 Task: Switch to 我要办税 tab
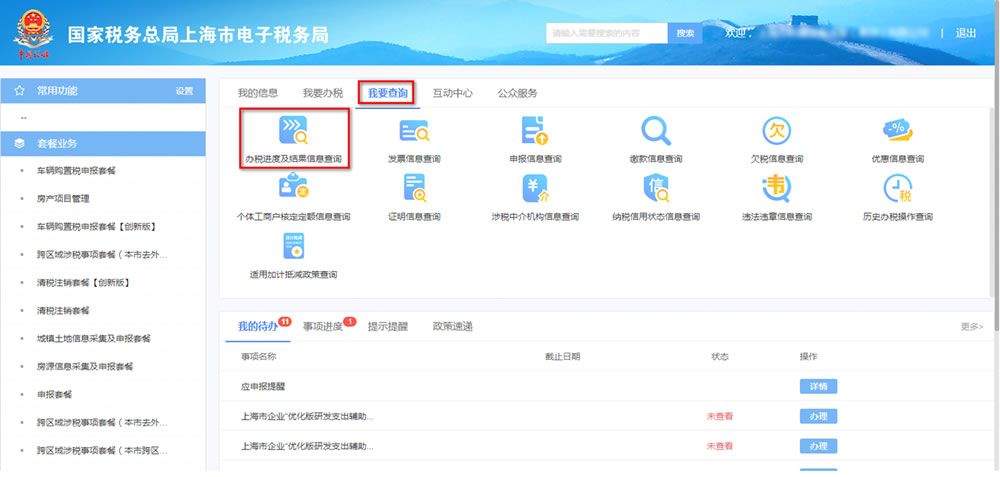(322, 93)
